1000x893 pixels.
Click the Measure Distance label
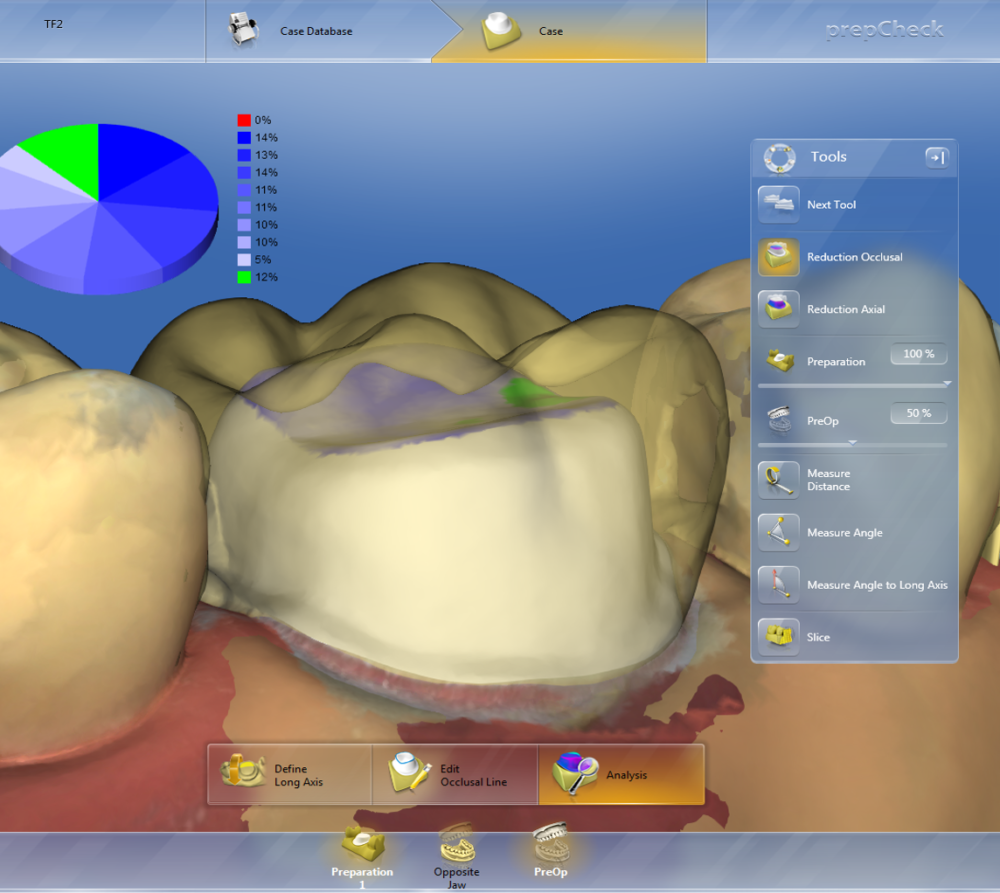click(x=828, y=480)
